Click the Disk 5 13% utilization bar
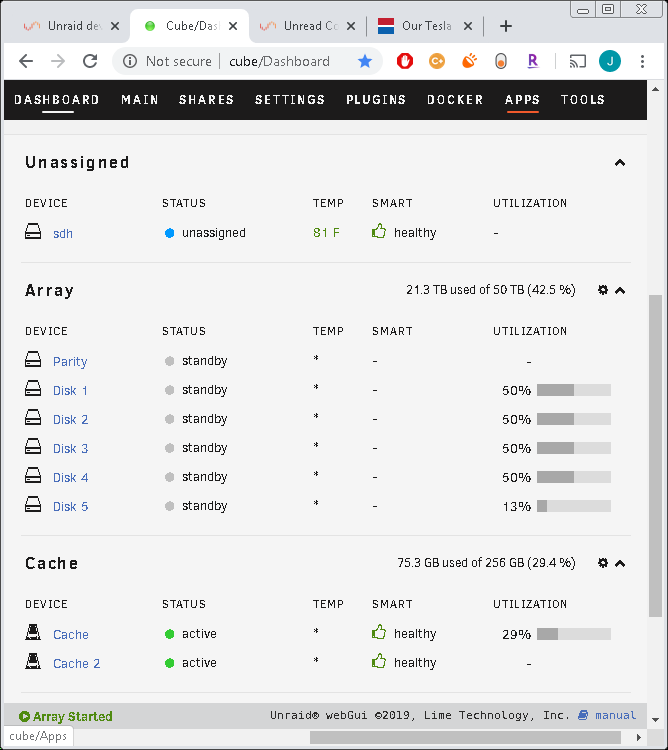The height and width of the screenshot is (750, 668). (x=574, y=506)
